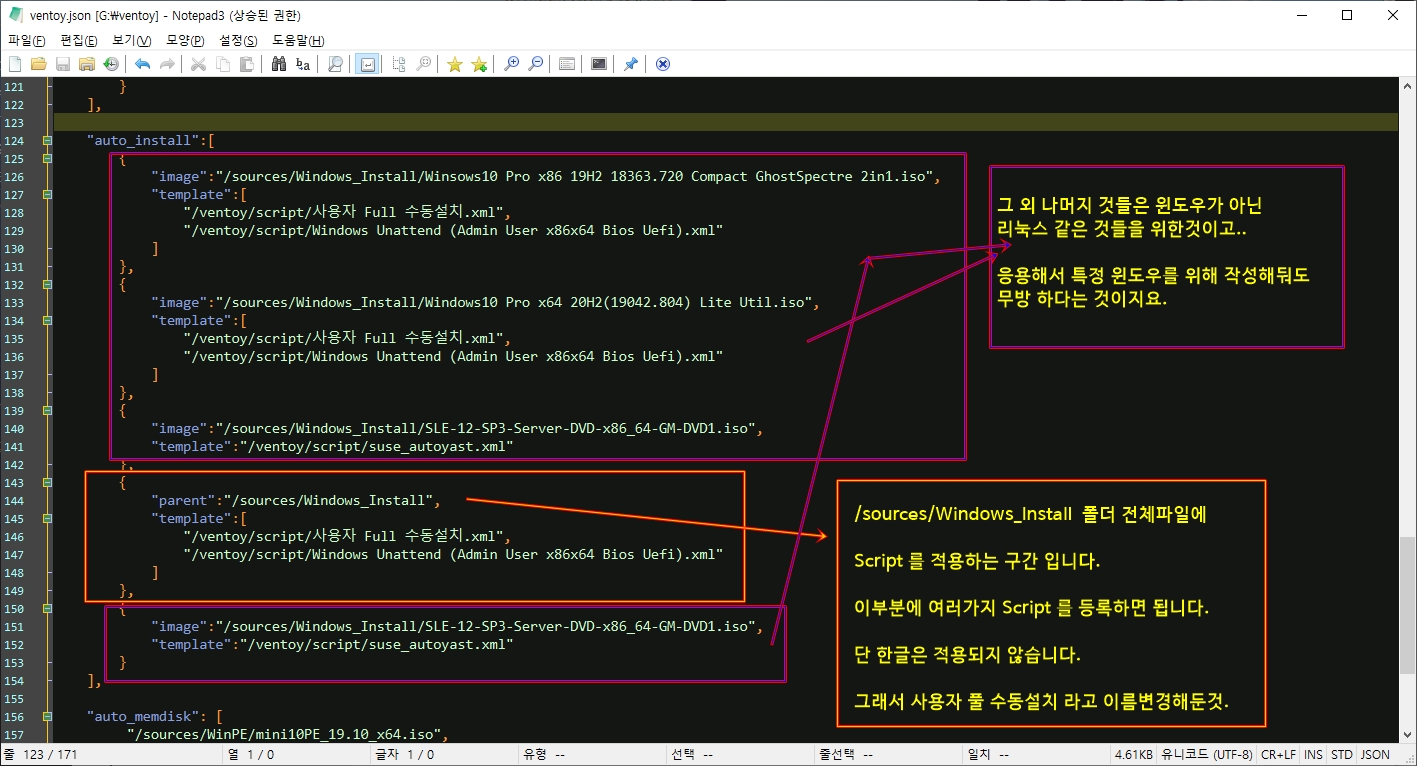Toggle the STD status bar indicator
The image size is (1417, 766).
1342,755
